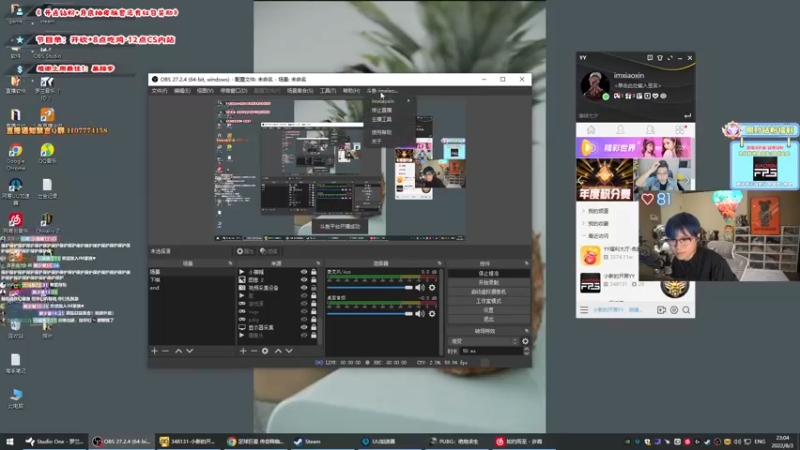The width and height of the screenshot is (800, 450).
Task: Pop out the Sources dock panel icon
Action: click(x=318, y=263)
